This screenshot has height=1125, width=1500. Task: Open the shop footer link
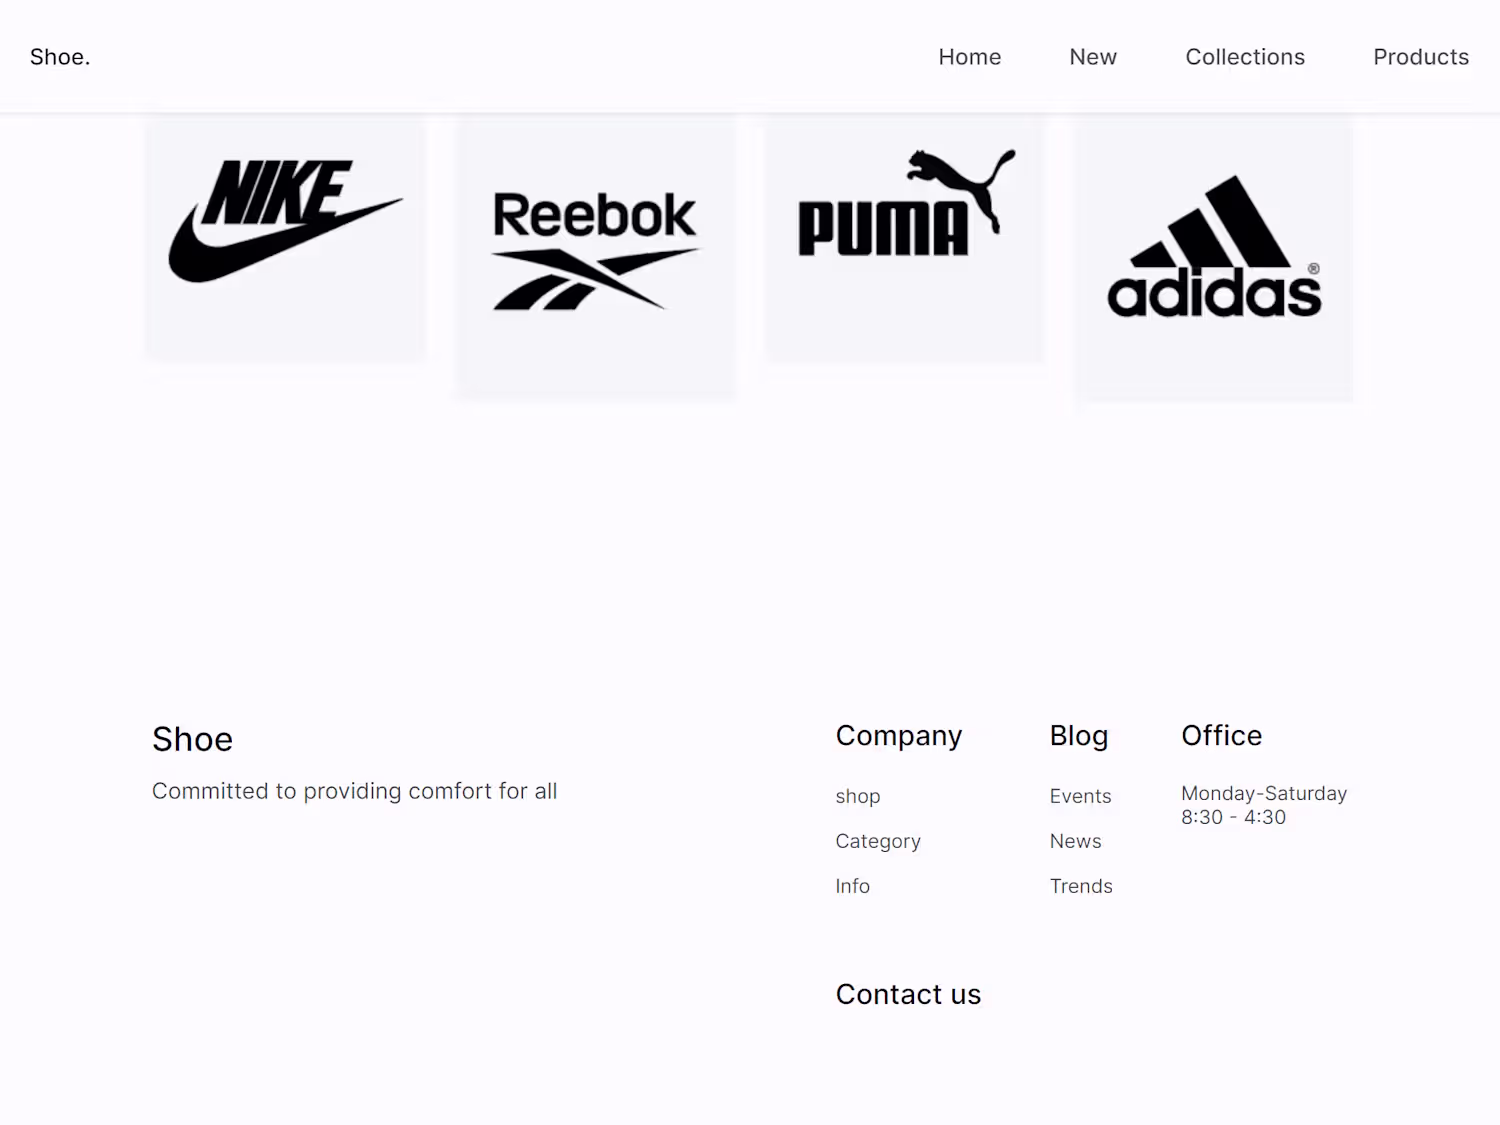[x=858, y=796]
